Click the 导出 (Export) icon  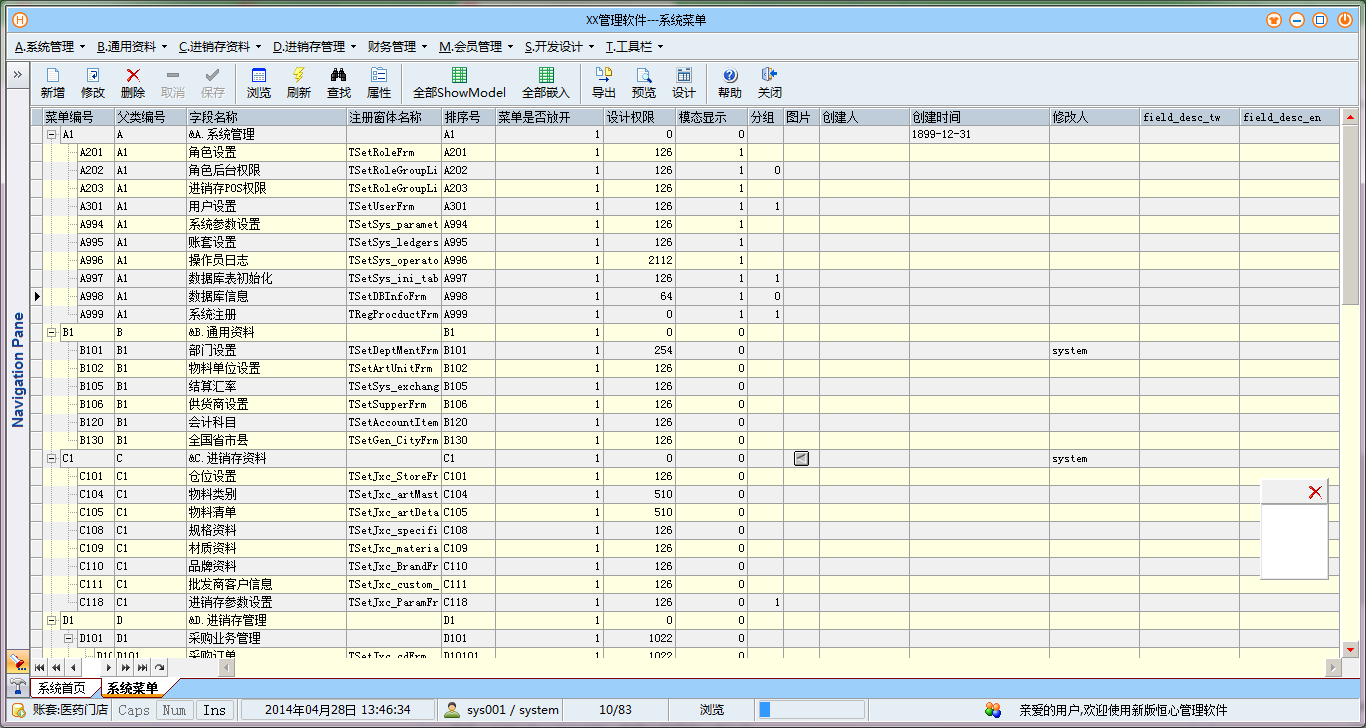pos(604,82)
